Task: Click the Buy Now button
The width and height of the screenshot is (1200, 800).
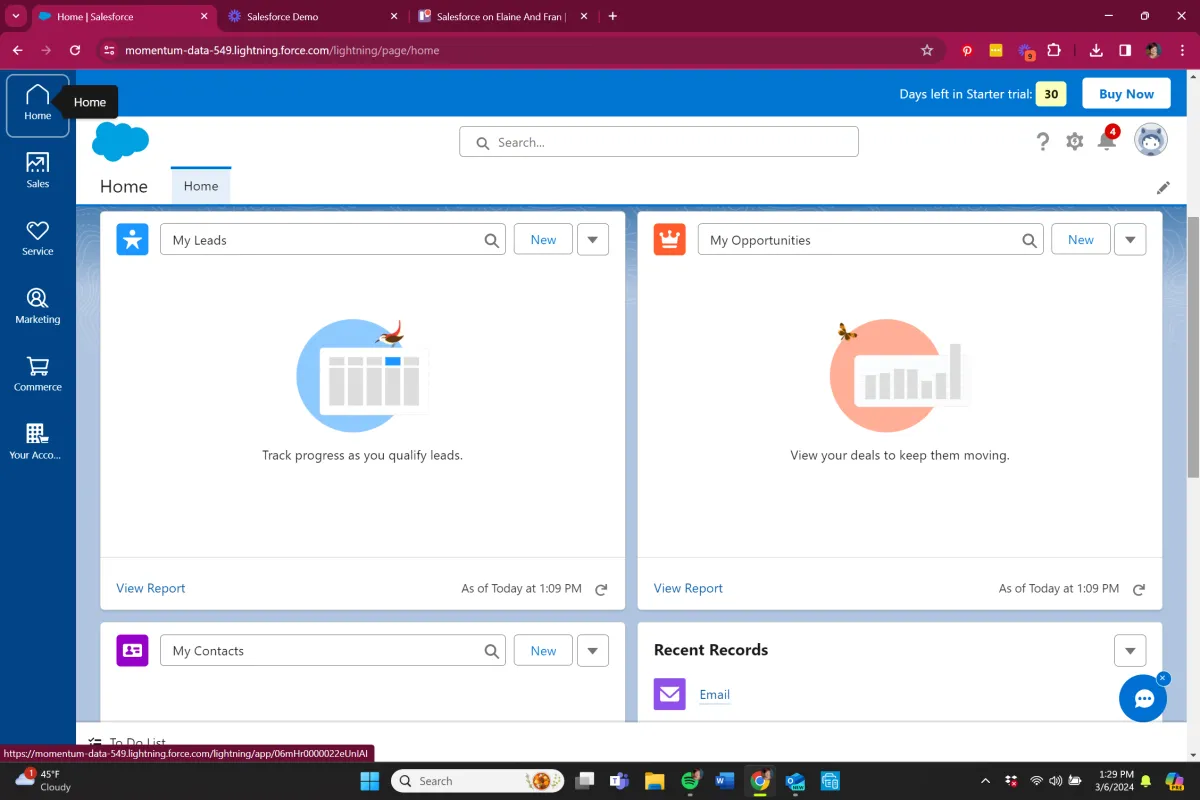Action: pos(1126,94)
